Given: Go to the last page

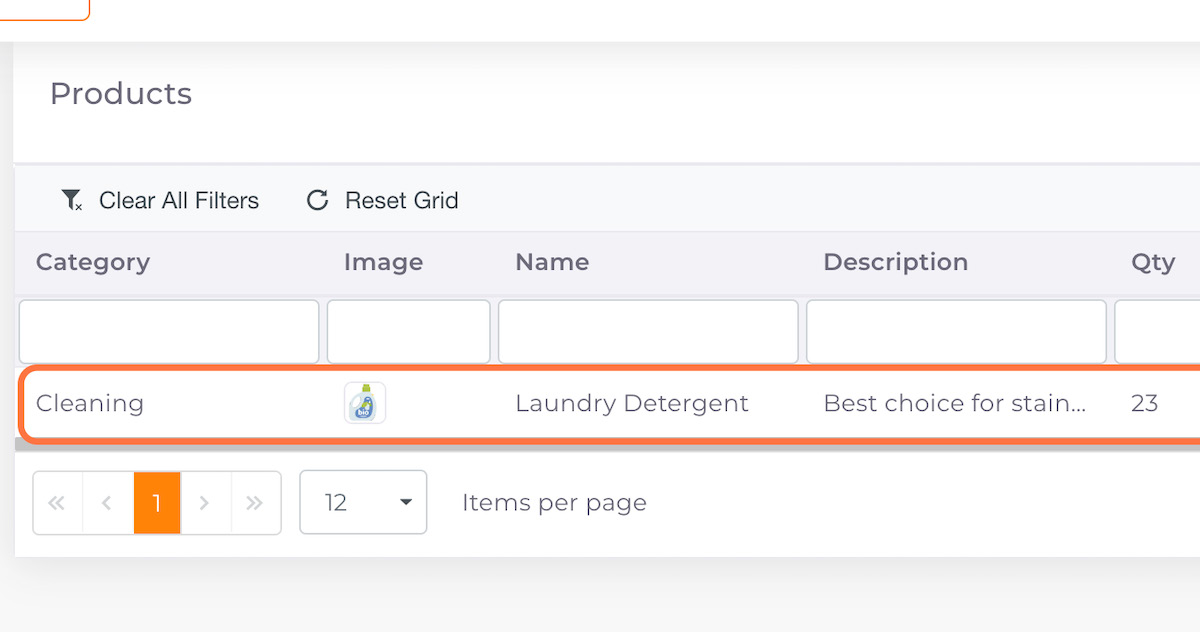Looking at the screenshot, I should coord(255,502).
